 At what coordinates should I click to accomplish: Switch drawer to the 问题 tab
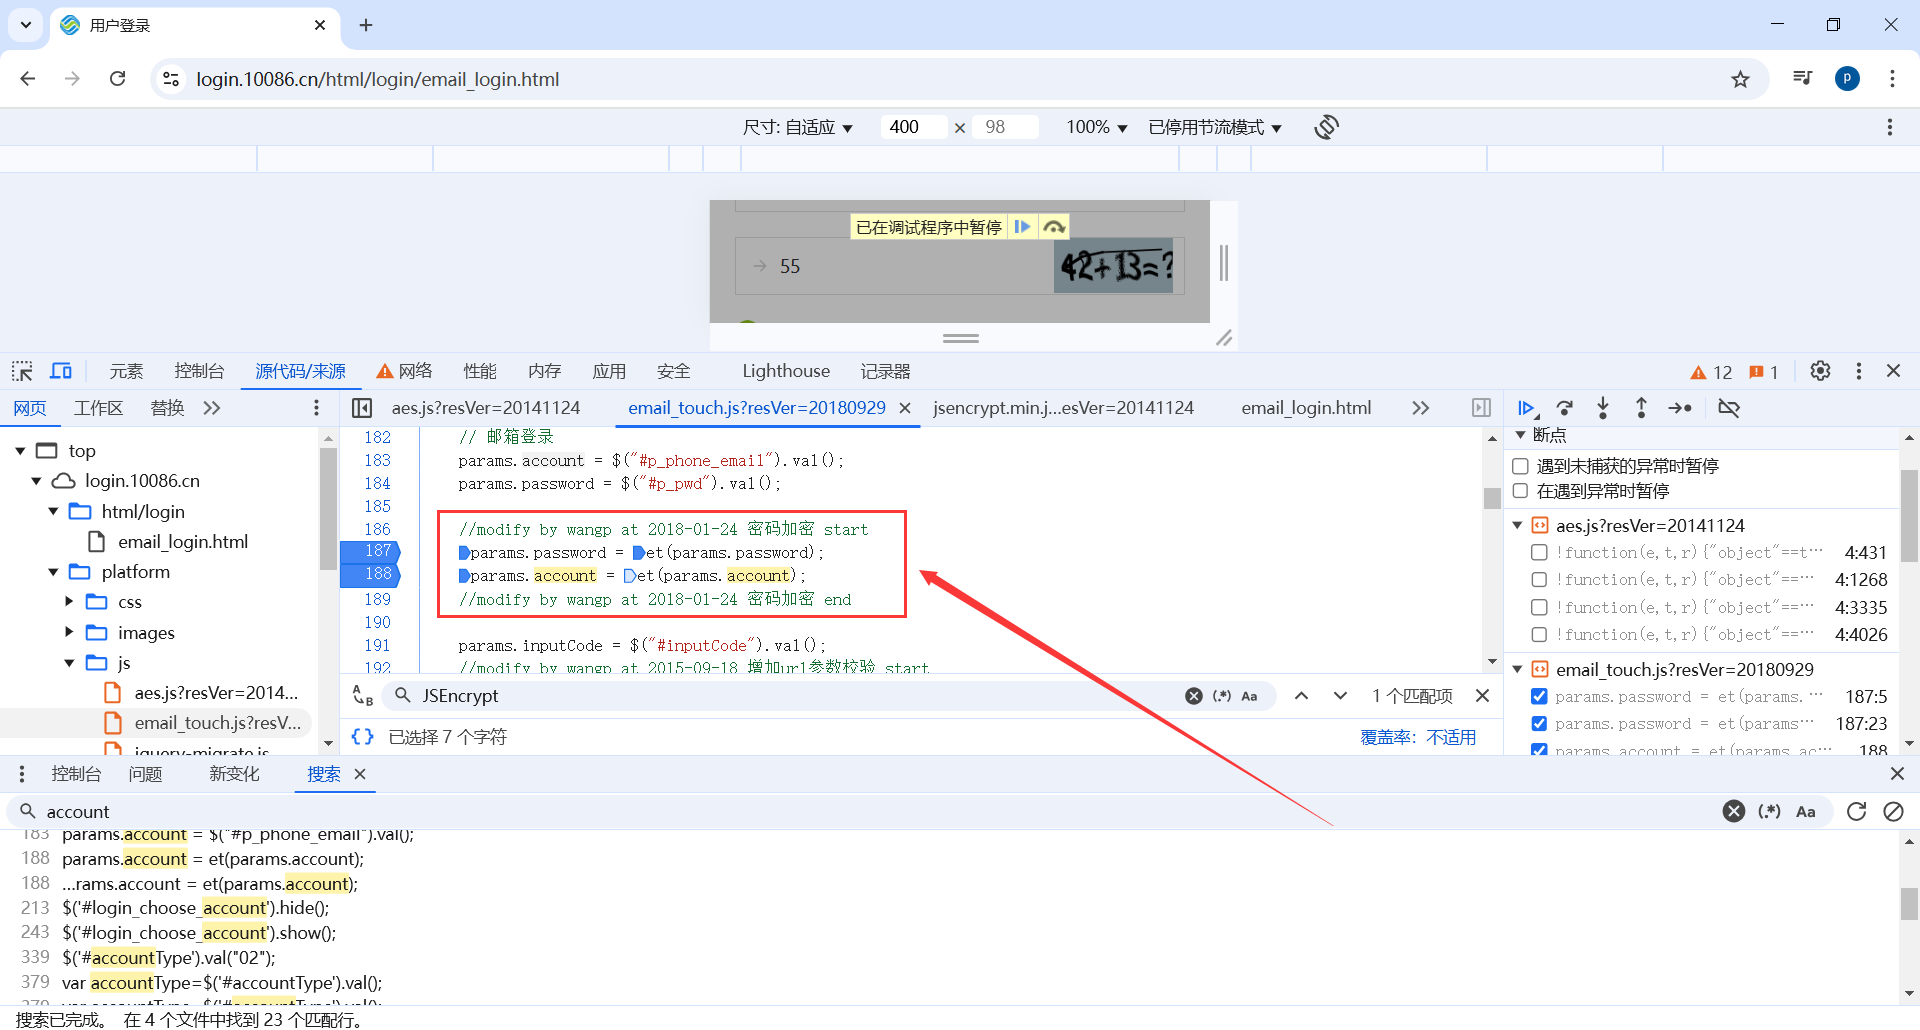tap(145, 774)
